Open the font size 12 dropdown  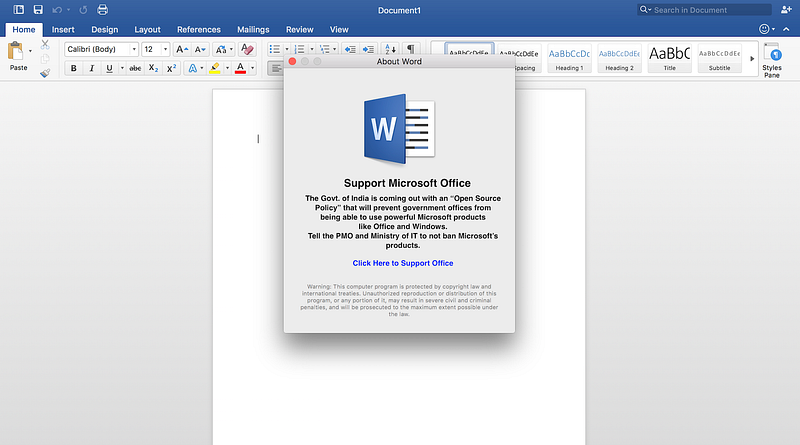165,50
